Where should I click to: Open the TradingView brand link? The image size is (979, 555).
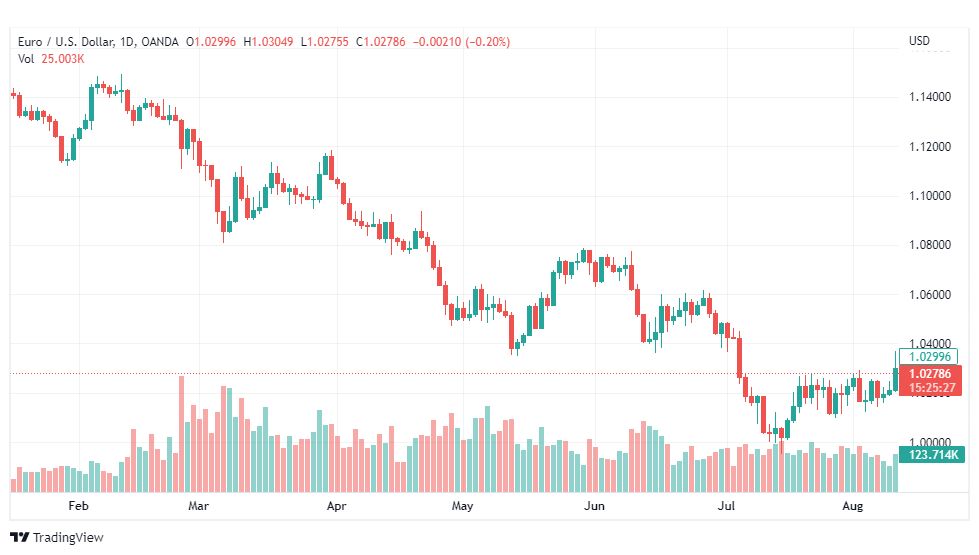click(x=57, y=537)
